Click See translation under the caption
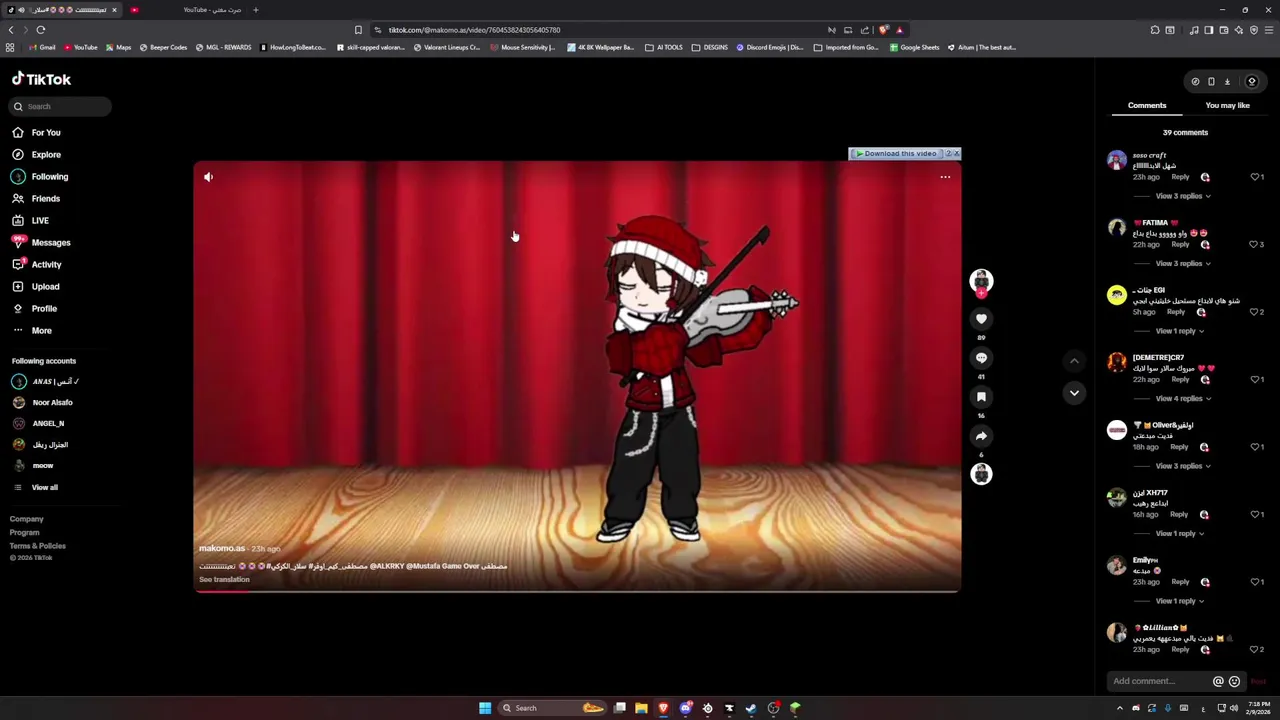Screen dimensions: 1280x720 click(x=224, y=580)
